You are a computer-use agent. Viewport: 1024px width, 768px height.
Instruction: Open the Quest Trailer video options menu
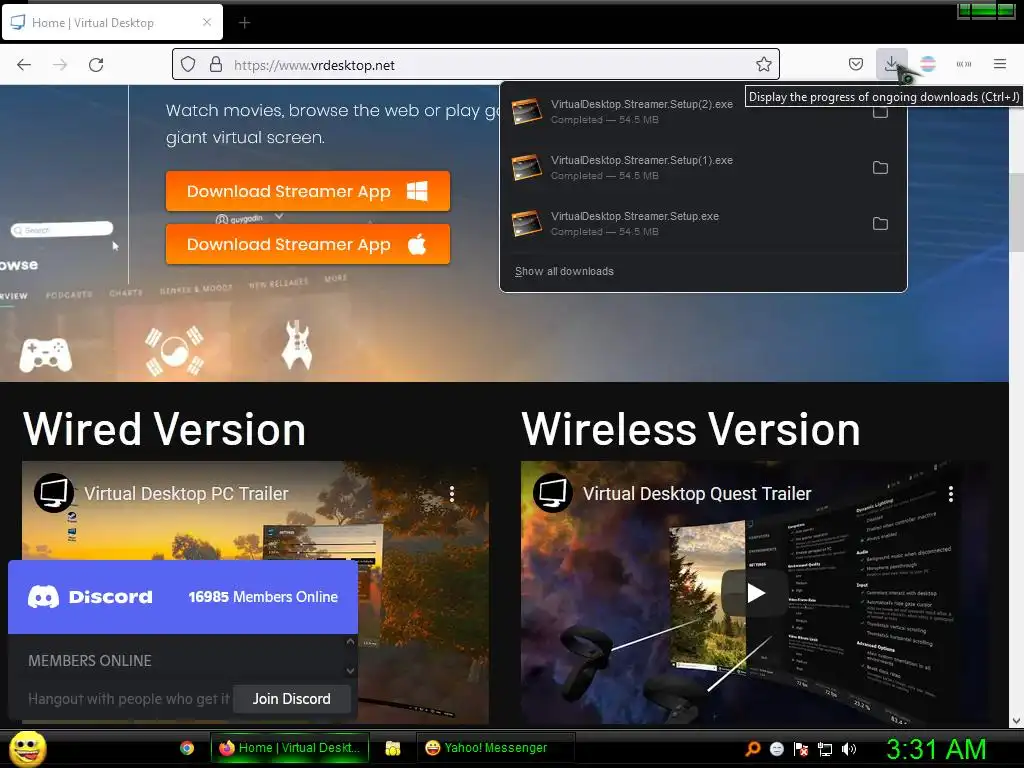(951, 494)
